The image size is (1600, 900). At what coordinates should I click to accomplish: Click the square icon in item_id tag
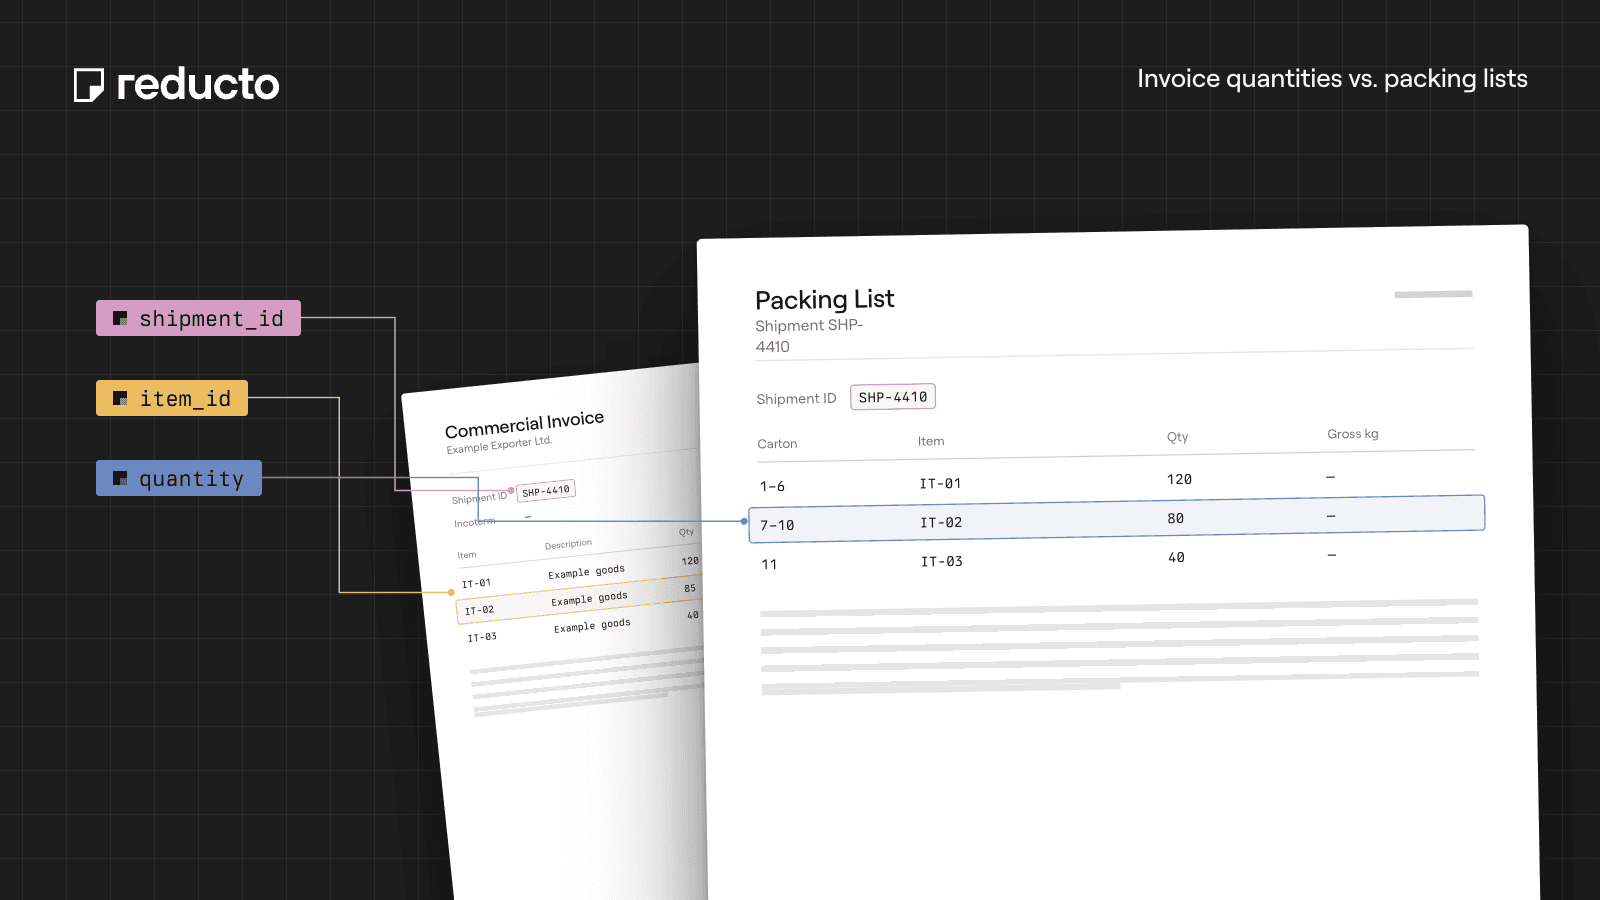point(120,398)
